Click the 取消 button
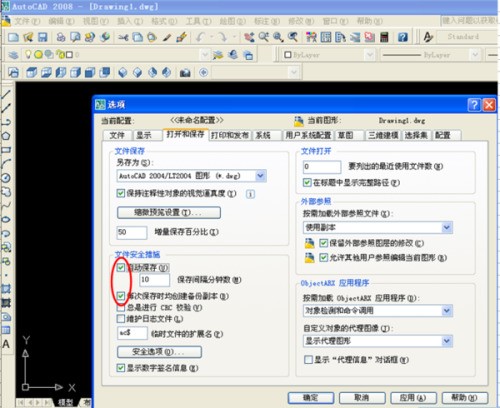500x408 pixels. click(x=362, y=398)
